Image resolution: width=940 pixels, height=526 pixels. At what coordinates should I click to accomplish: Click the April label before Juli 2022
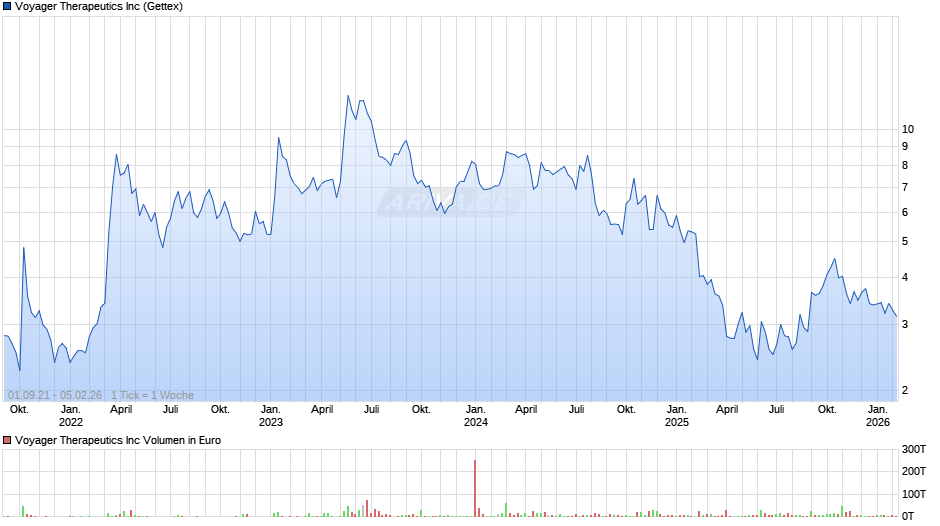tap(121, 410)
